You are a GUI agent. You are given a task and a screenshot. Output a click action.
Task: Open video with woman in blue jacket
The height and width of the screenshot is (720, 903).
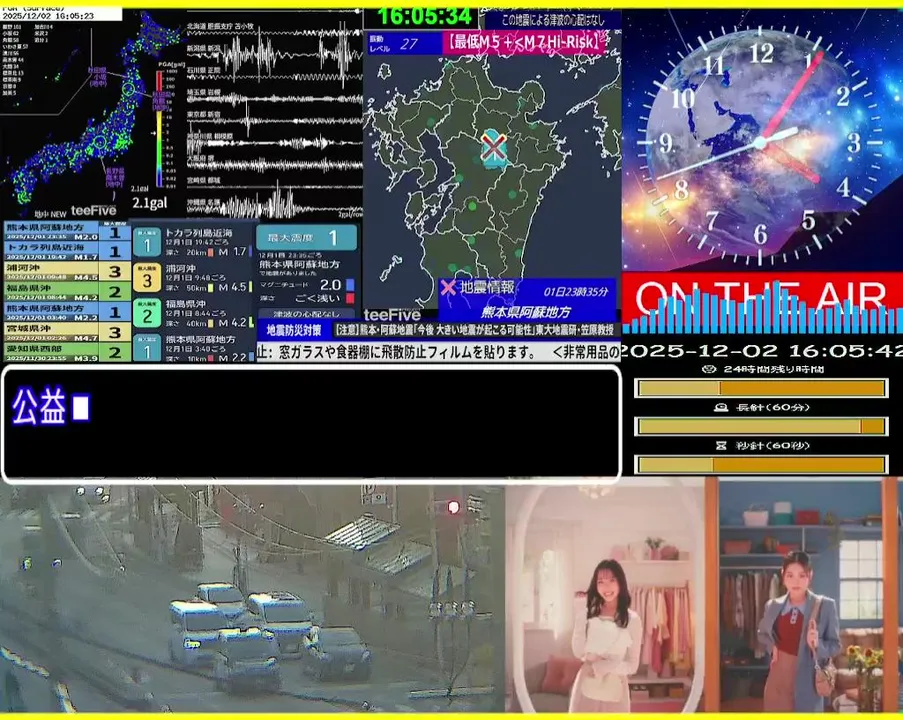pos(803,596)
